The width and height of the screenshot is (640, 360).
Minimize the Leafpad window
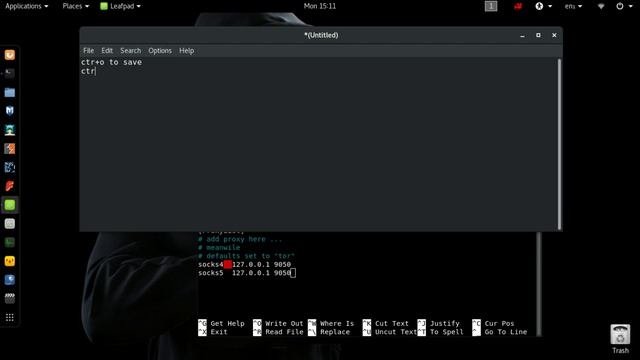click(522, 36)
